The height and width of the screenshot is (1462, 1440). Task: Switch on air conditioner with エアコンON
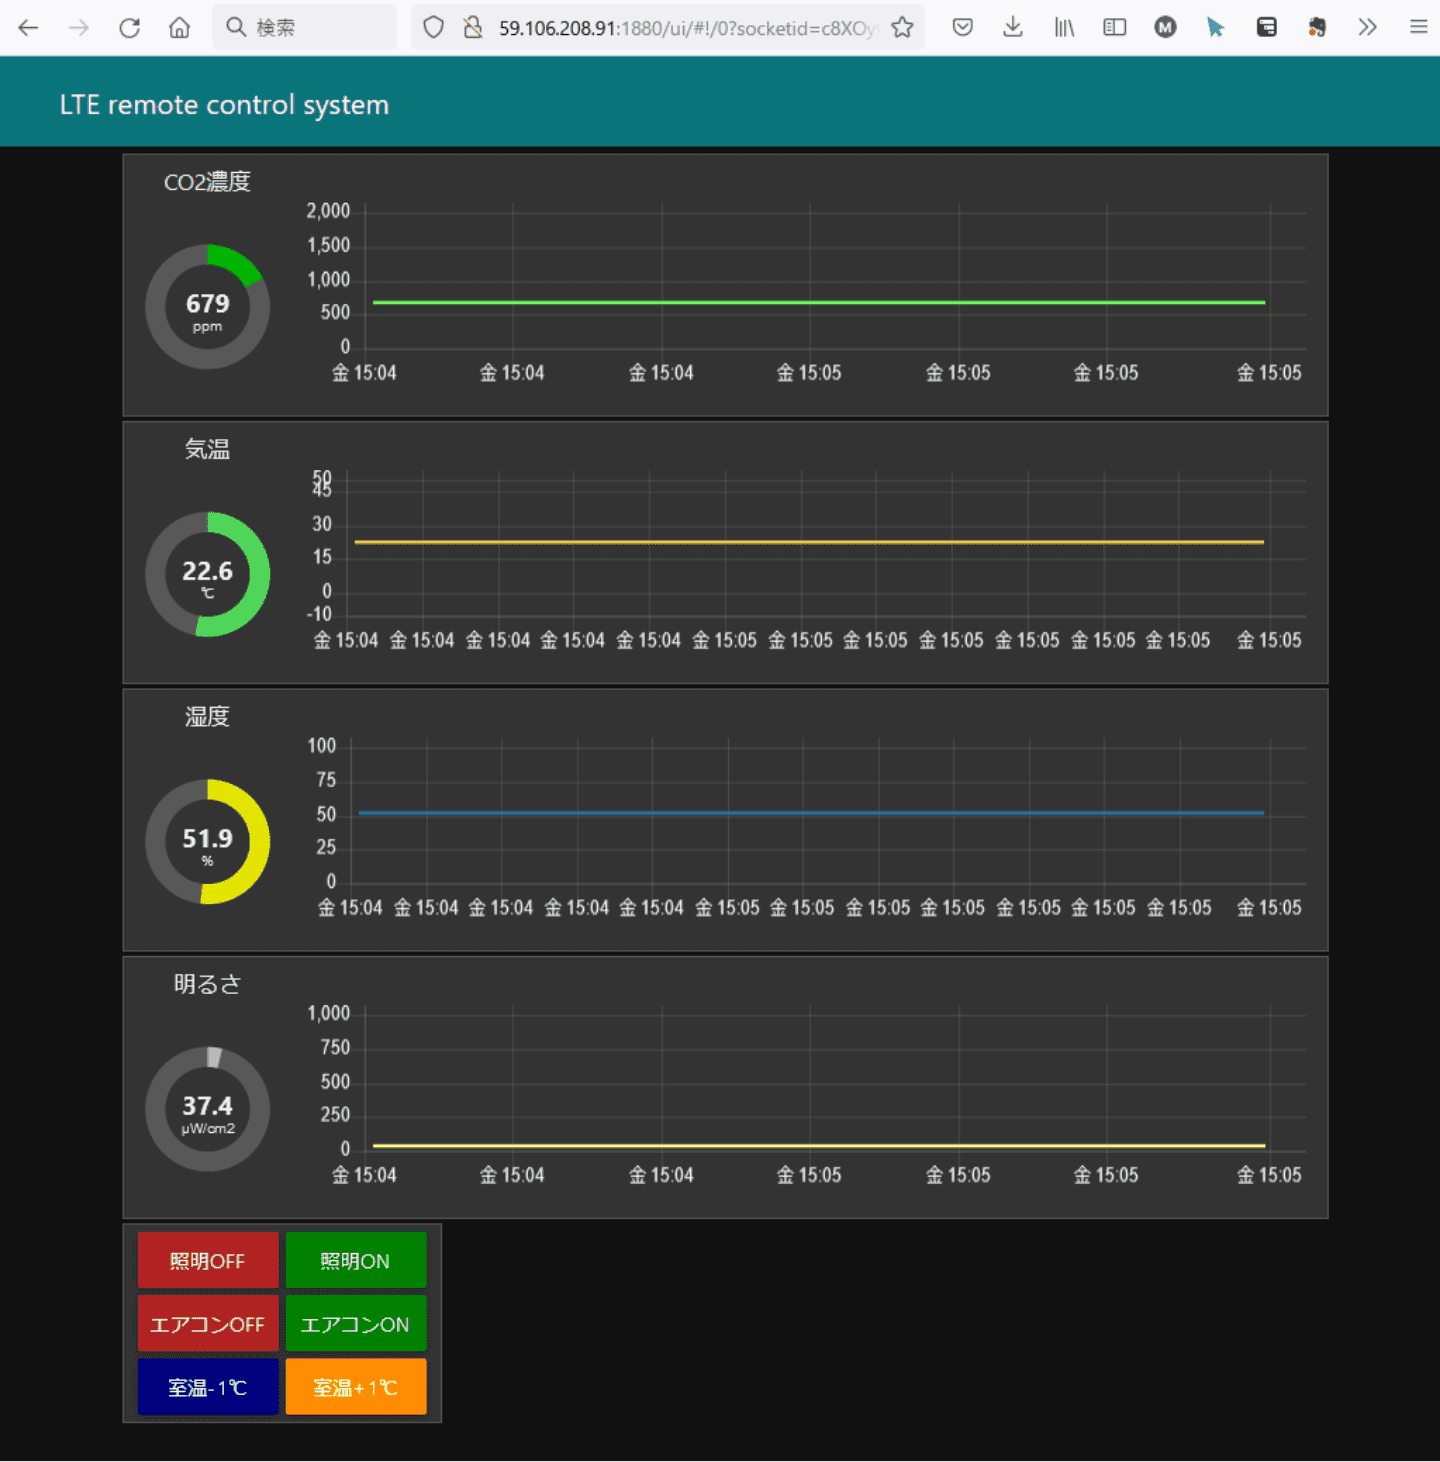pyautogui.click(x=356, y=1324)
